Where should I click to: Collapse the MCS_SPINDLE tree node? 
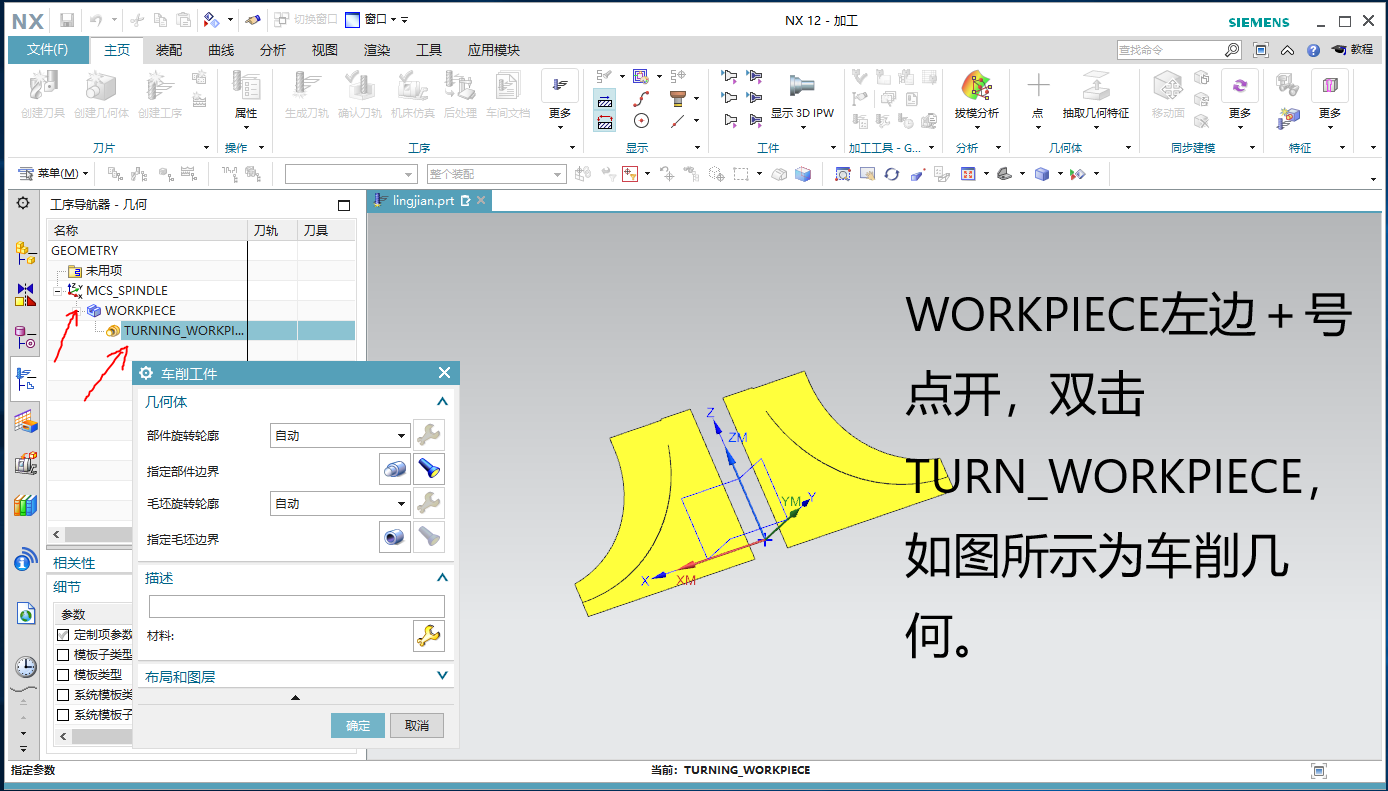(x=58, y=291)
